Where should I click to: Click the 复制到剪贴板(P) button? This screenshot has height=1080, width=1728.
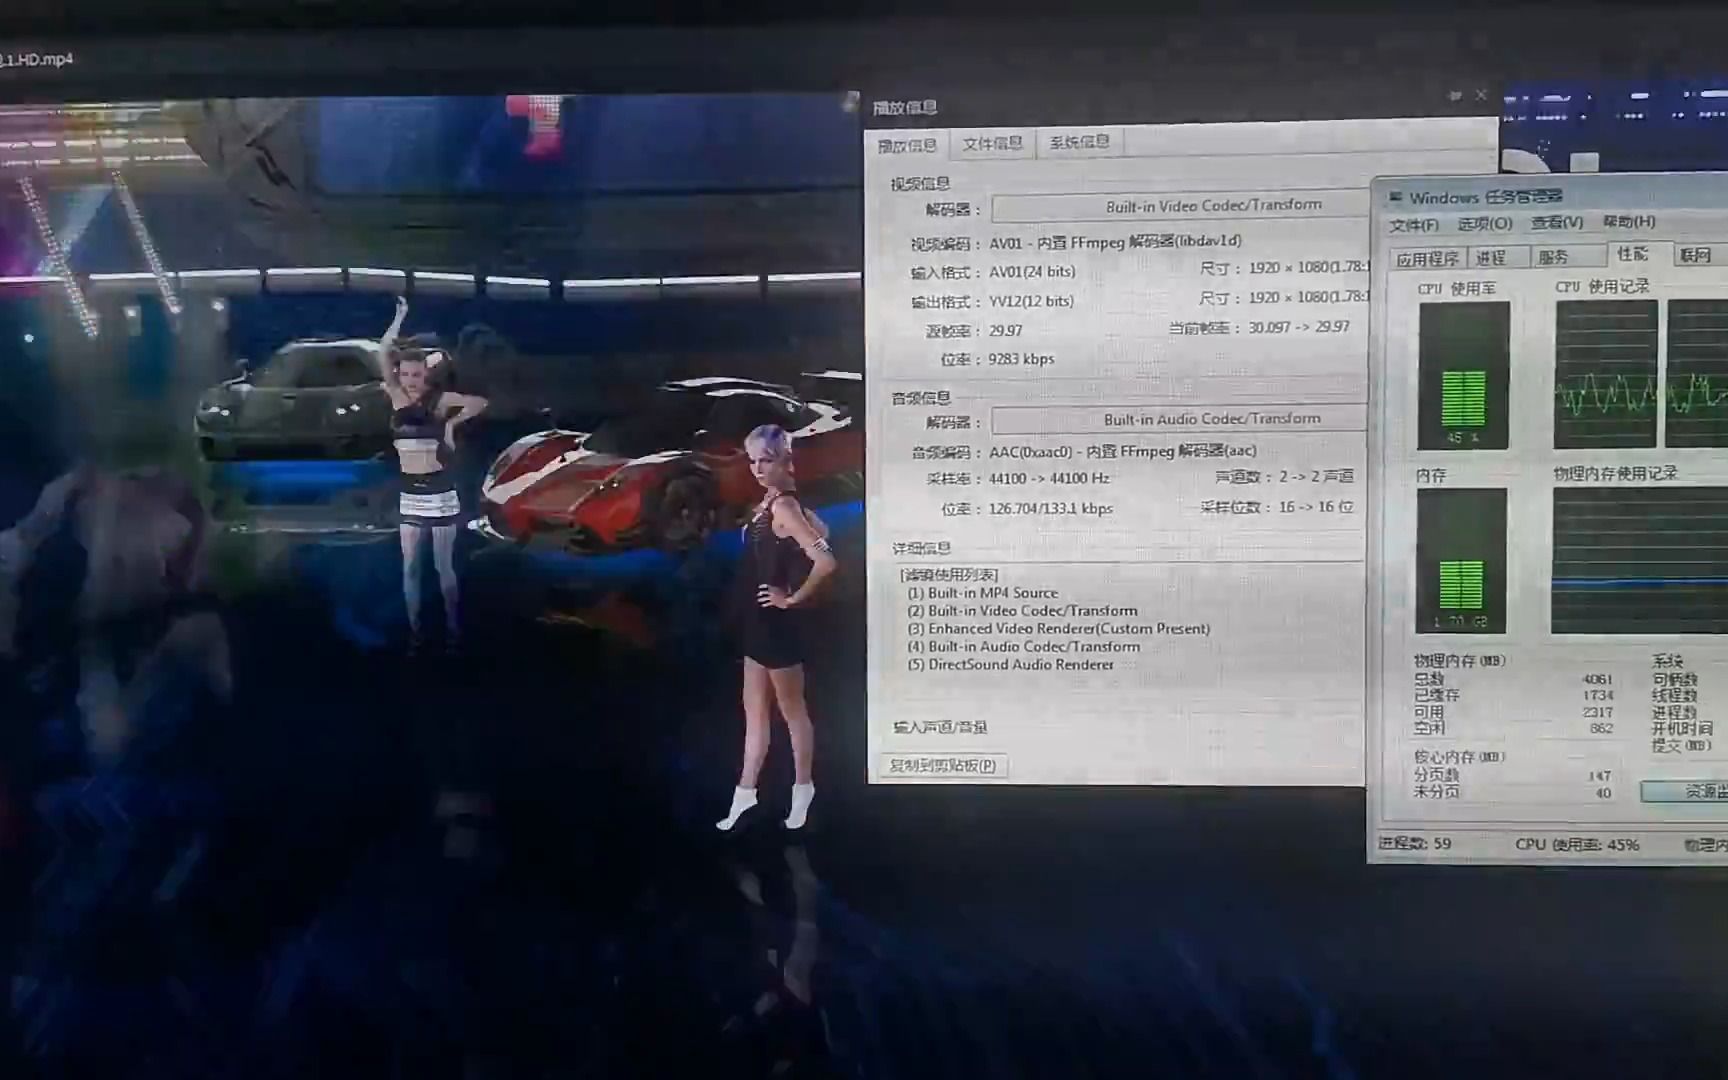tap(942, 765)
